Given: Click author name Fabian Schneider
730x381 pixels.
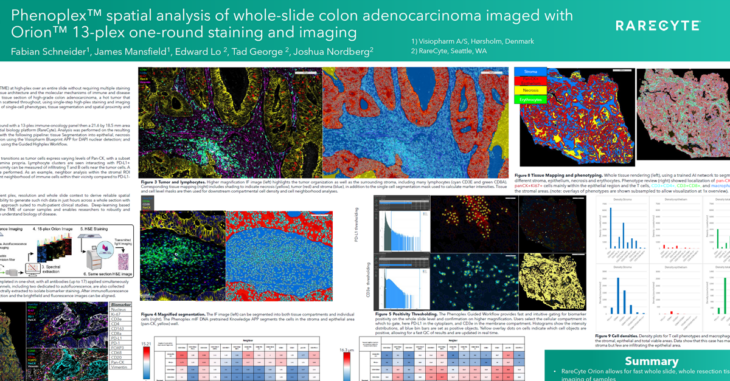Looking at the screenshot, I should pos(48,51).
